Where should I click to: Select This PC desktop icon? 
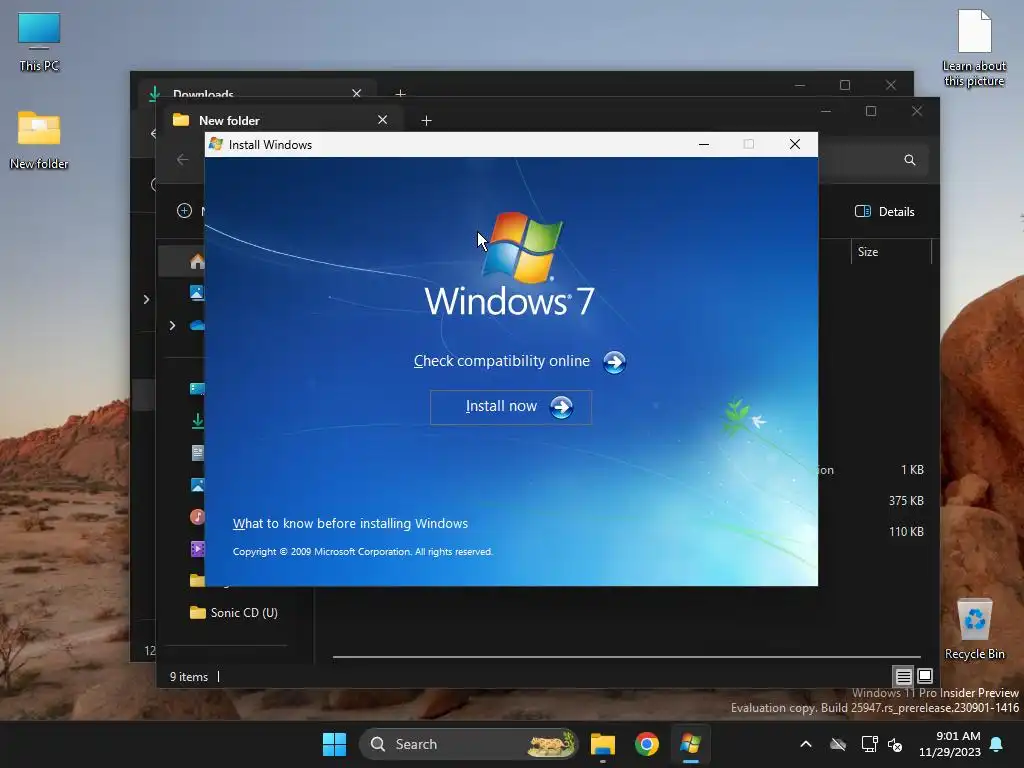click(x=39, y=42)
